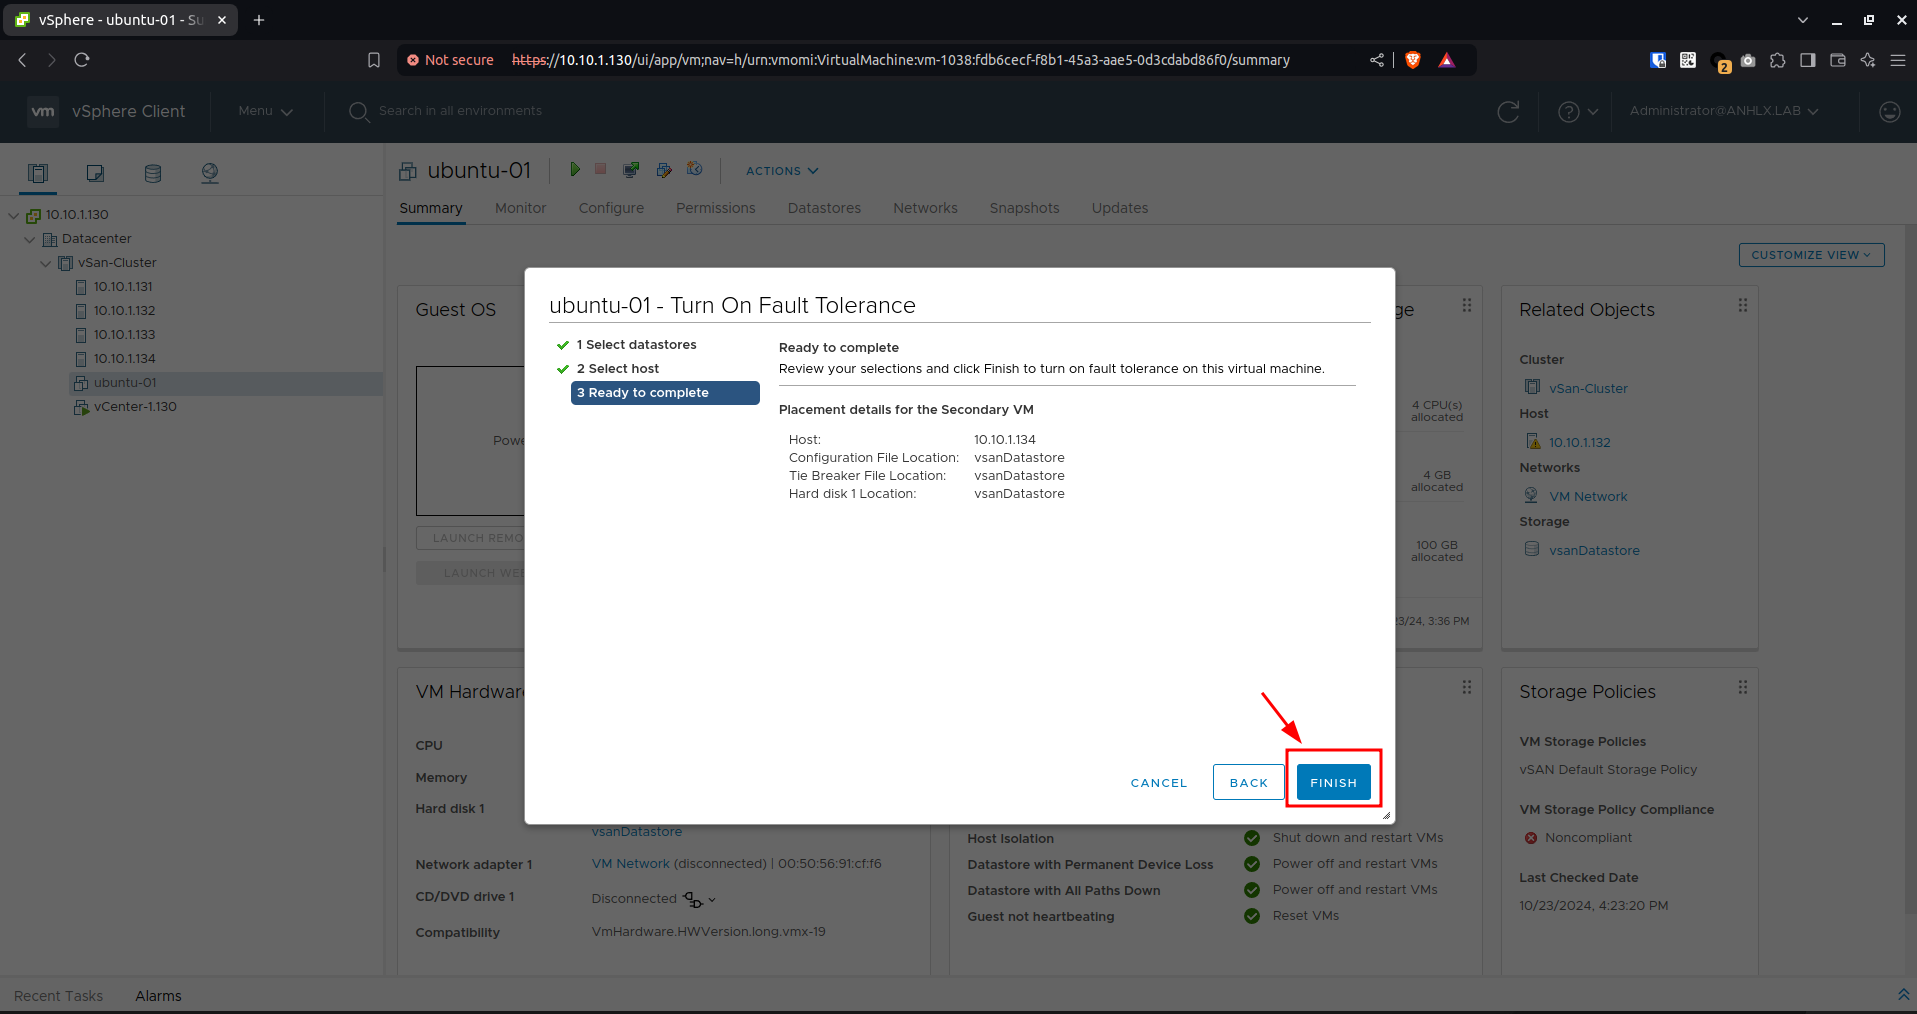Screen dimensions: 1917x1014
Task: Open the Alarms tab at bottom
Action: [159, 996]
